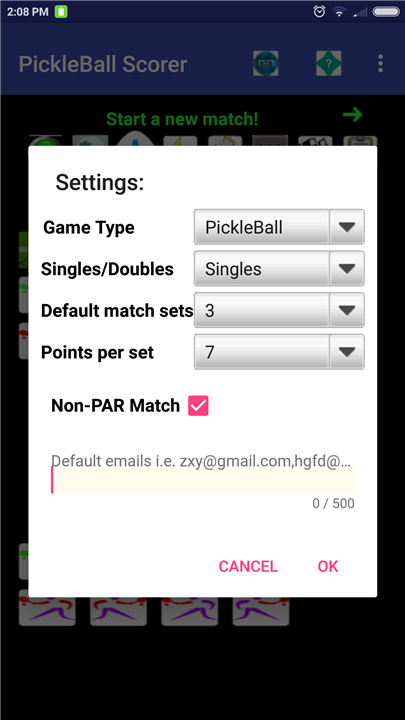This screenshot has height=720, width=405.
Task: Open the email icon in header
Action: (265, 63)
